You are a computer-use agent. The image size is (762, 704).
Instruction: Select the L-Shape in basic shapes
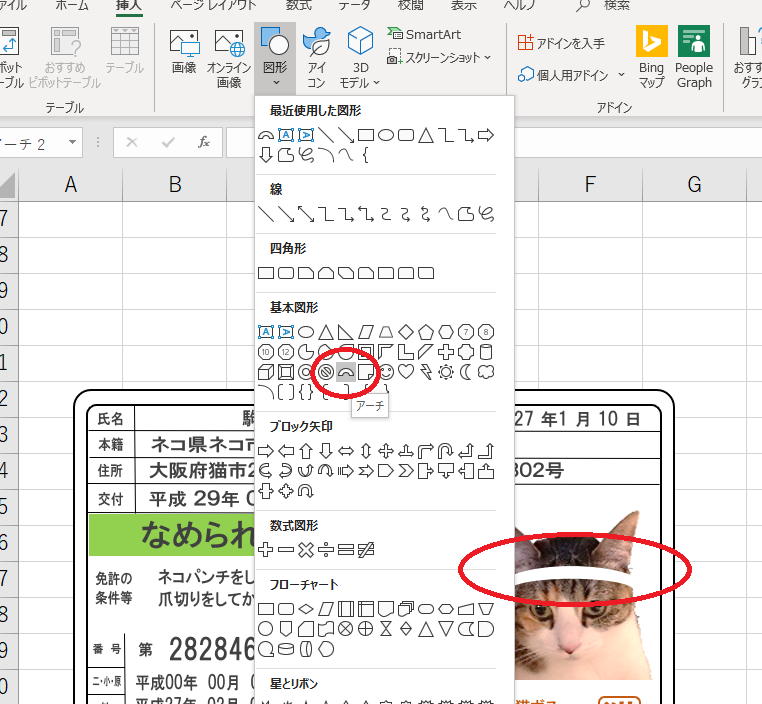point(406,352)
